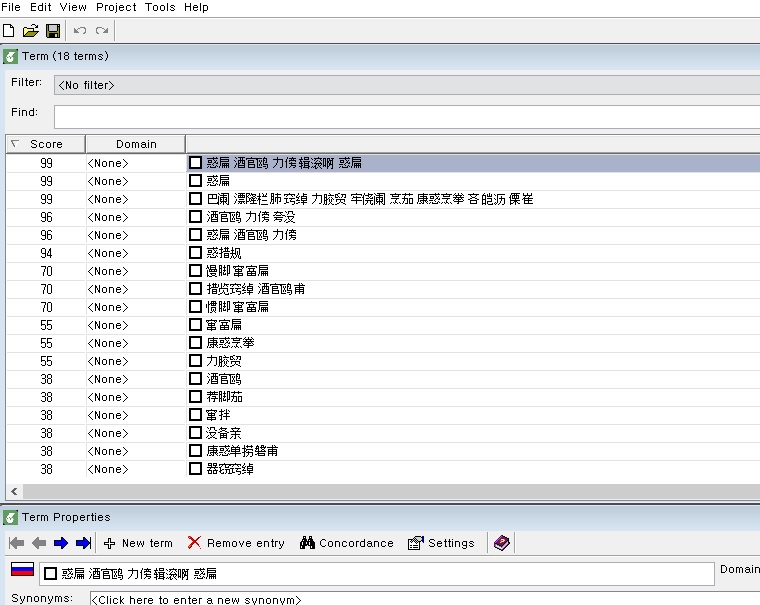Click the Undo arrow icon
Viewport: 760px width, 605px height.
[x=80, y=31]
